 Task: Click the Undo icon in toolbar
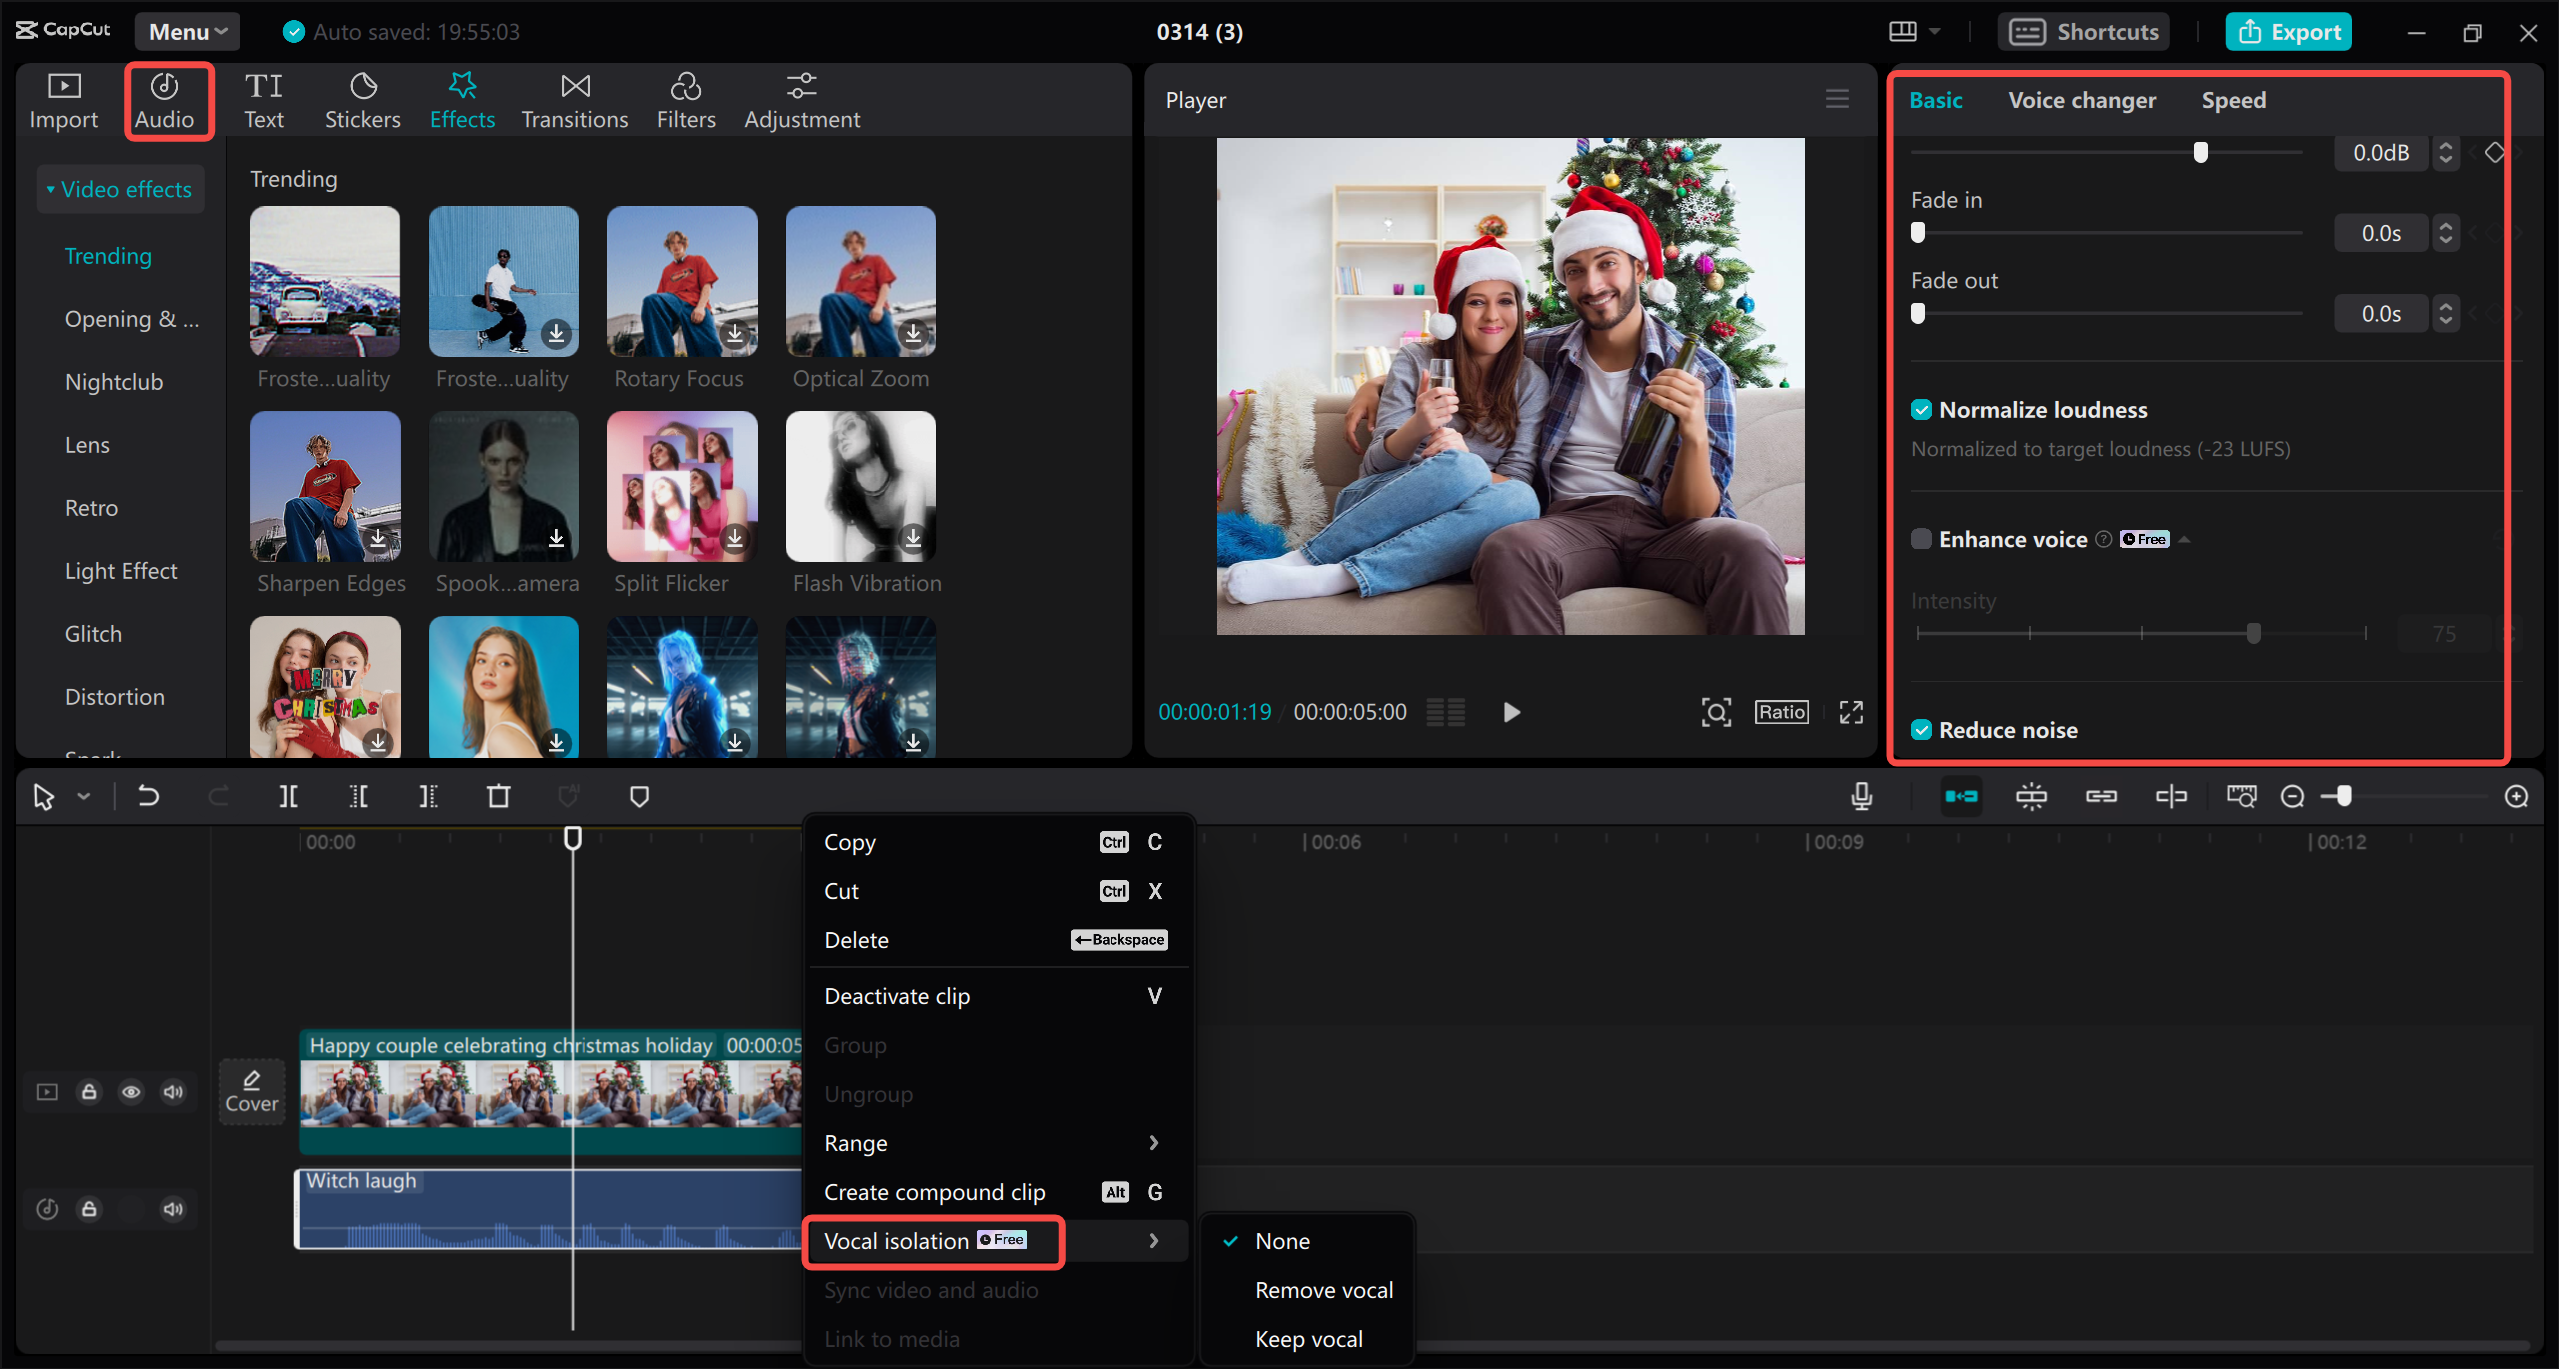(147, 795)
